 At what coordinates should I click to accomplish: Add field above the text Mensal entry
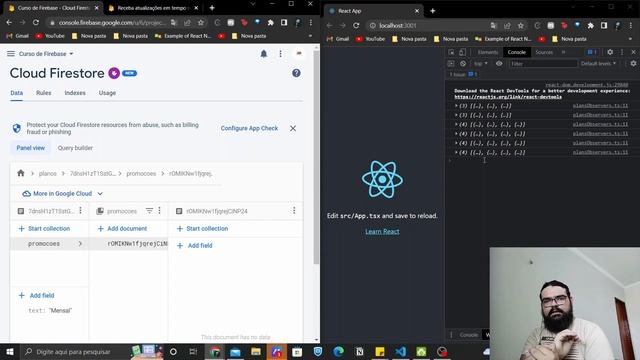coord(36,296)
